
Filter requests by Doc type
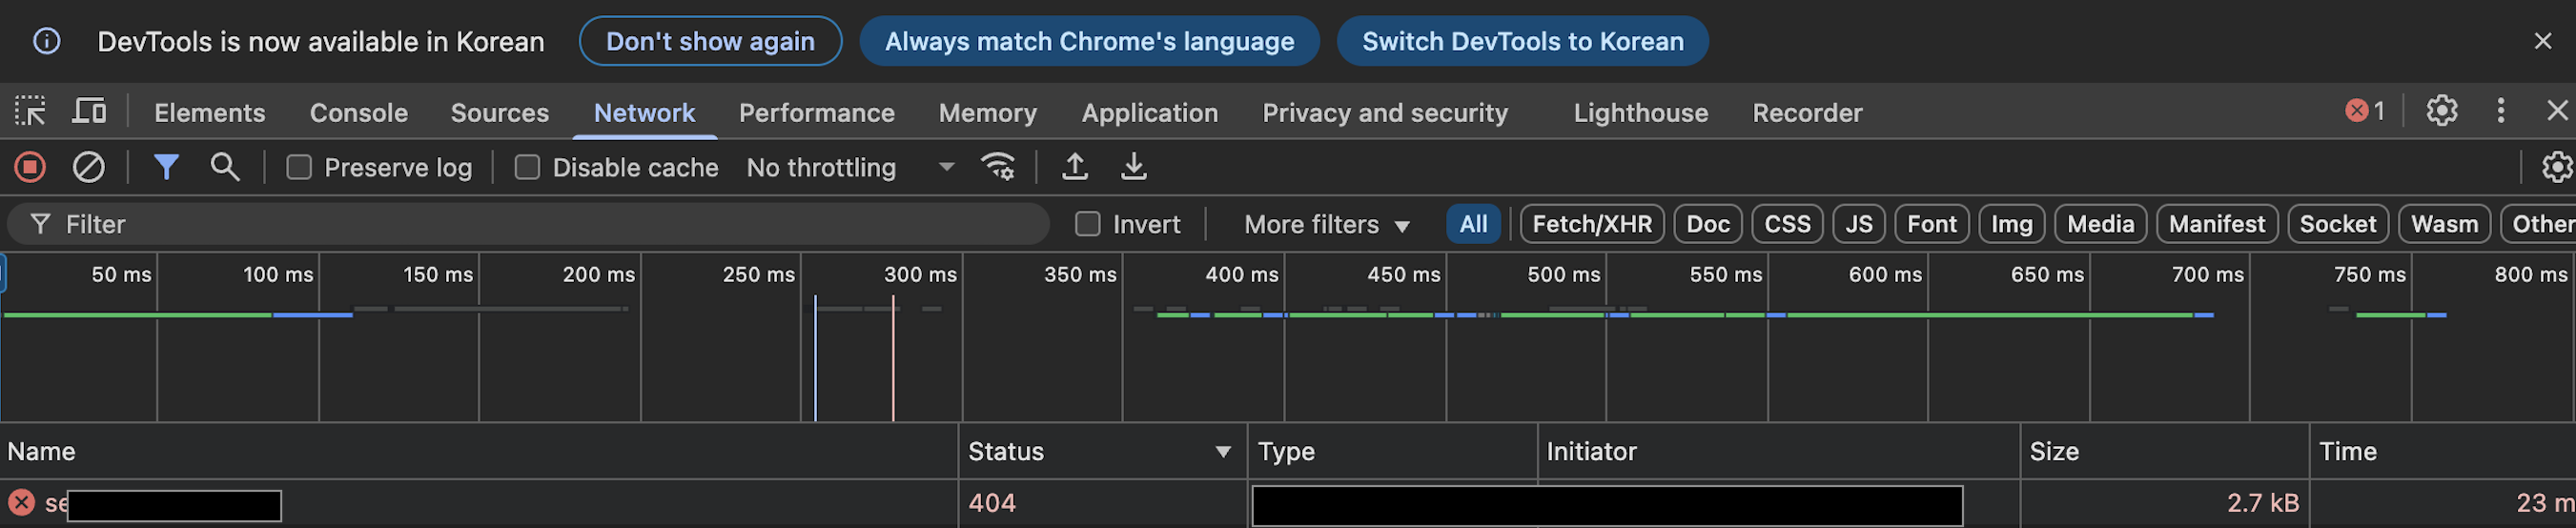pyautogui.click(x=1708, y=224)
